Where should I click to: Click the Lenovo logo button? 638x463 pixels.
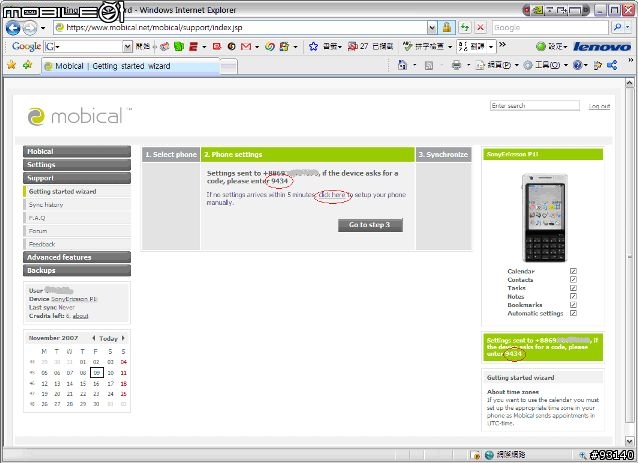click(602, 47)
